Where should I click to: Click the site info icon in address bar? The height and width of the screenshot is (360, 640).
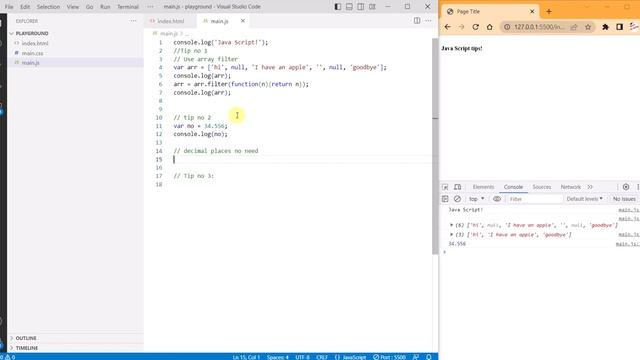tap(507, 27)
